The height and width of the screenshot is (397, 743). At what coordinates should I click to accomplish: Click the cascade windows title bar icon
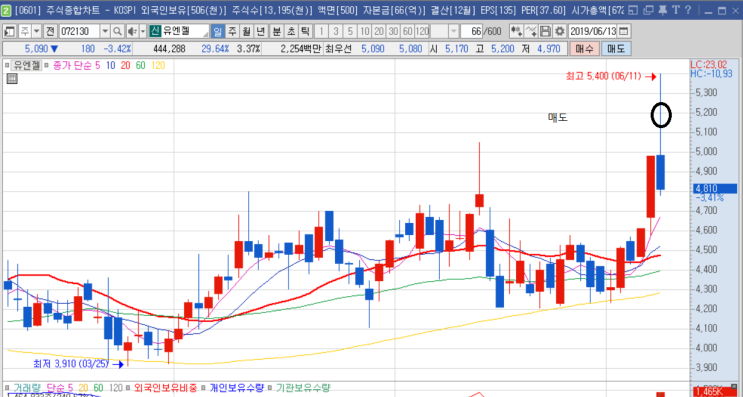pyautogui.click(x=648, y=10)
